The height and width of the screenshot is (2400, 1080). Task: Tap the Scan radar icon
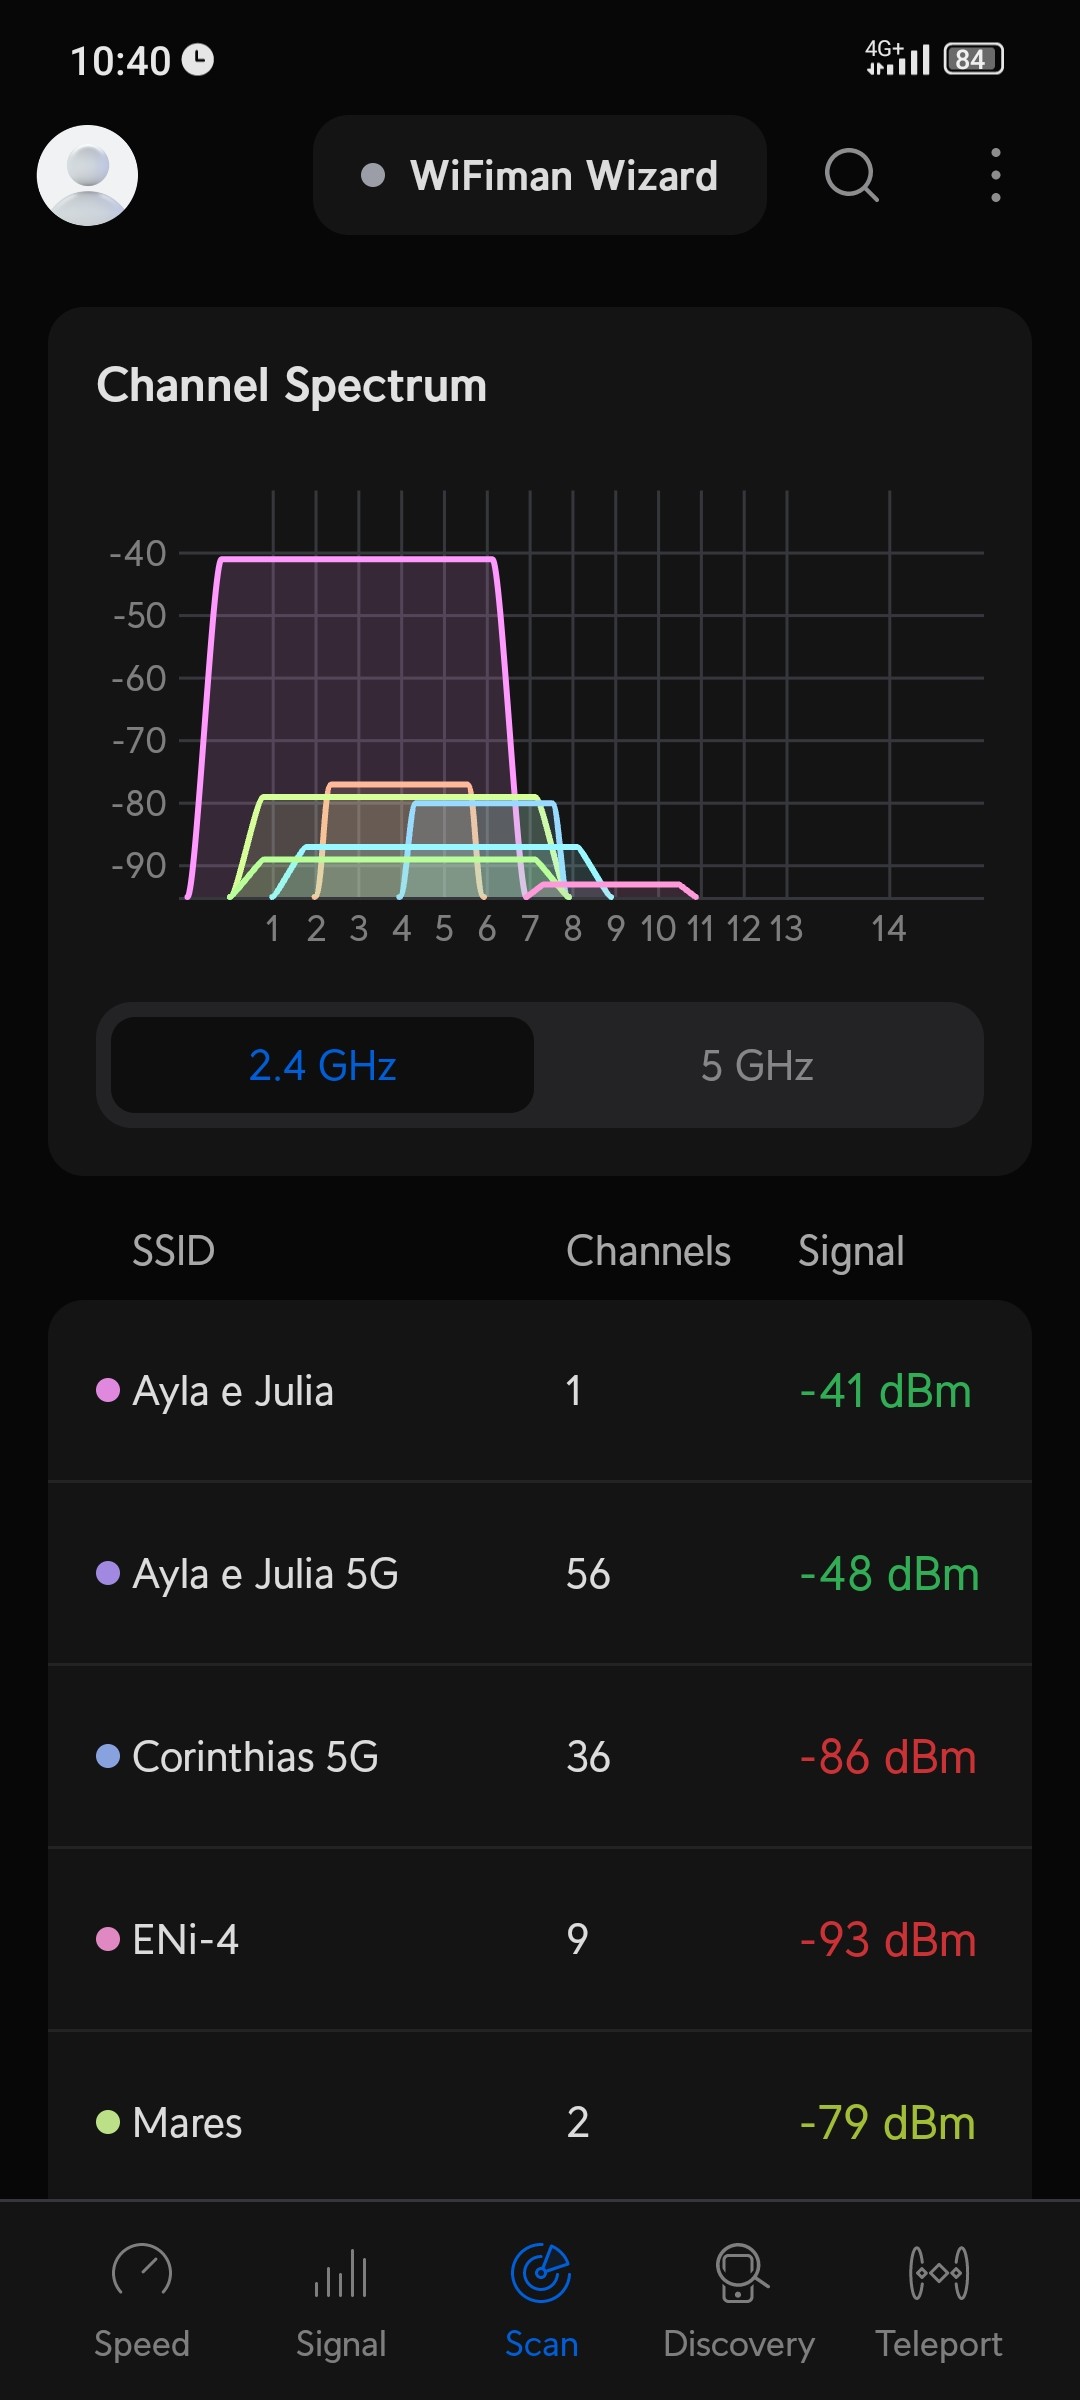coord(541,2273)
